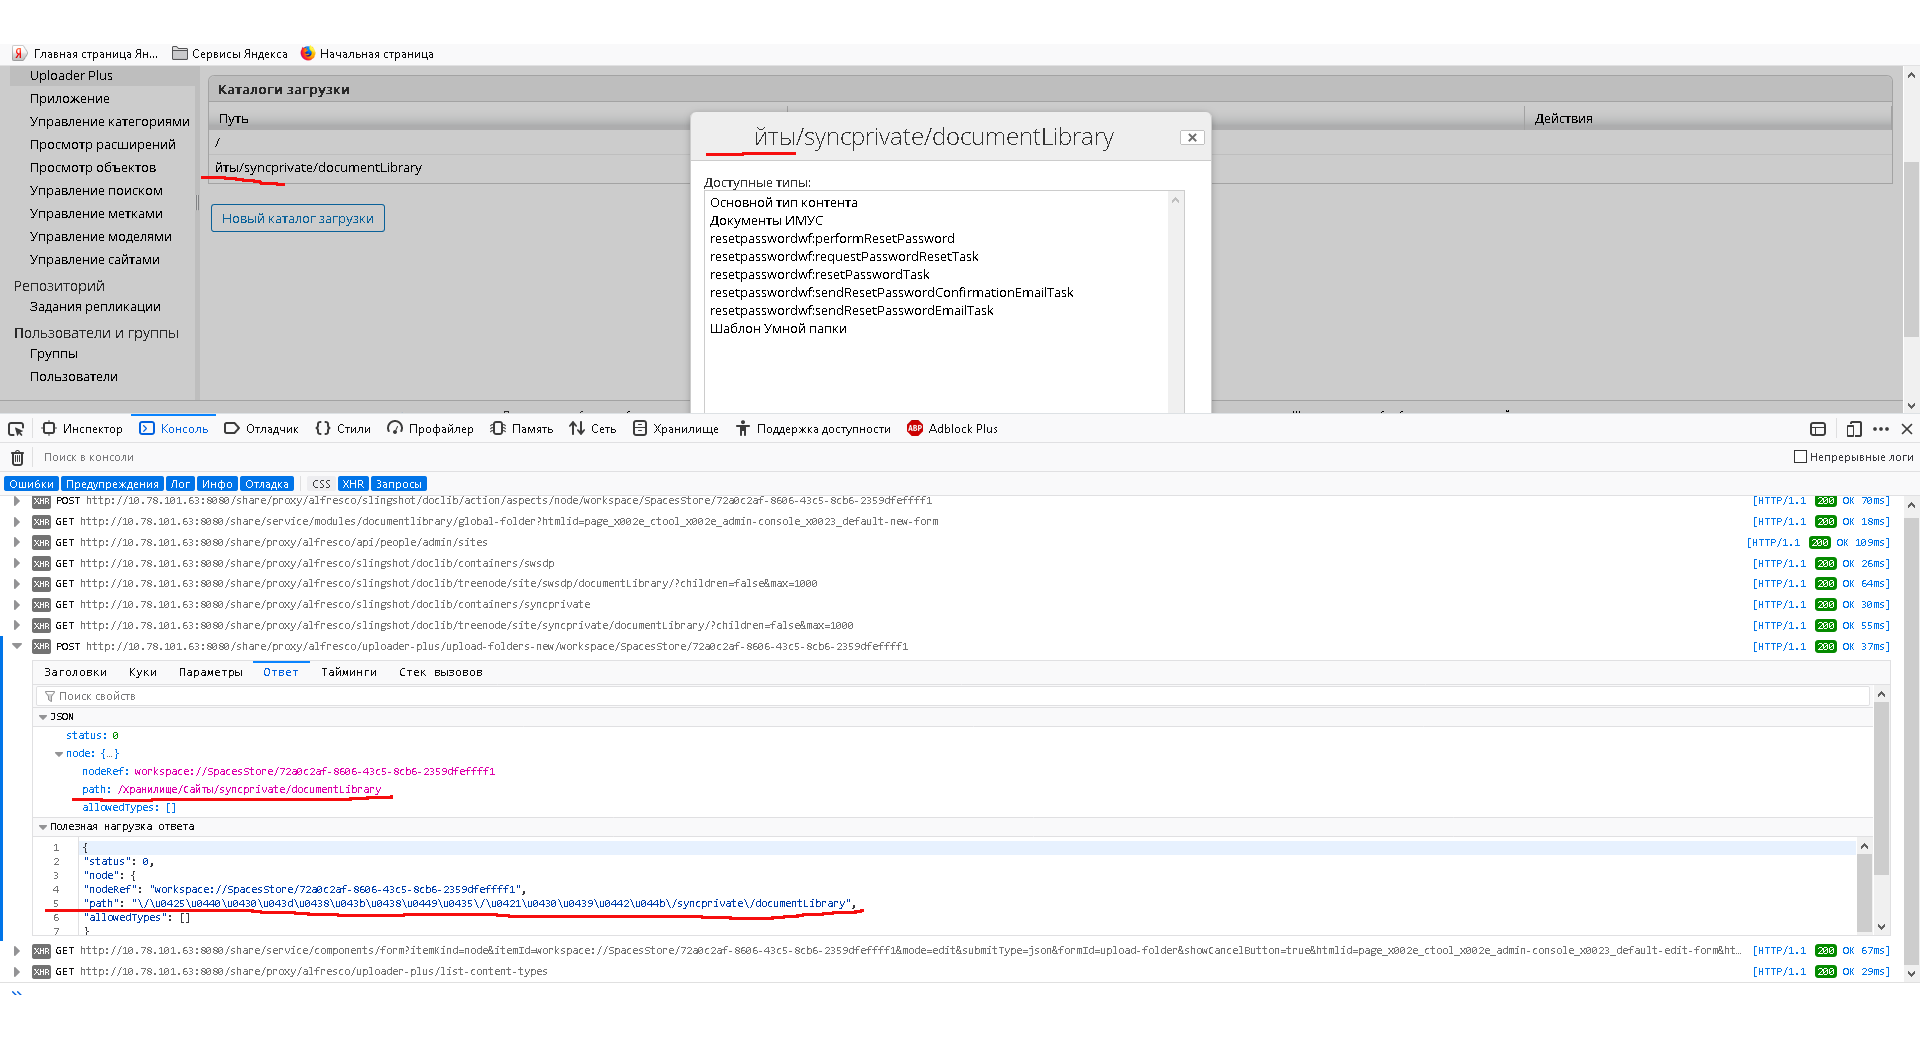Toggle devtools split console layout icon
Viewport: 1920px width, 1040px height.
1818,429
